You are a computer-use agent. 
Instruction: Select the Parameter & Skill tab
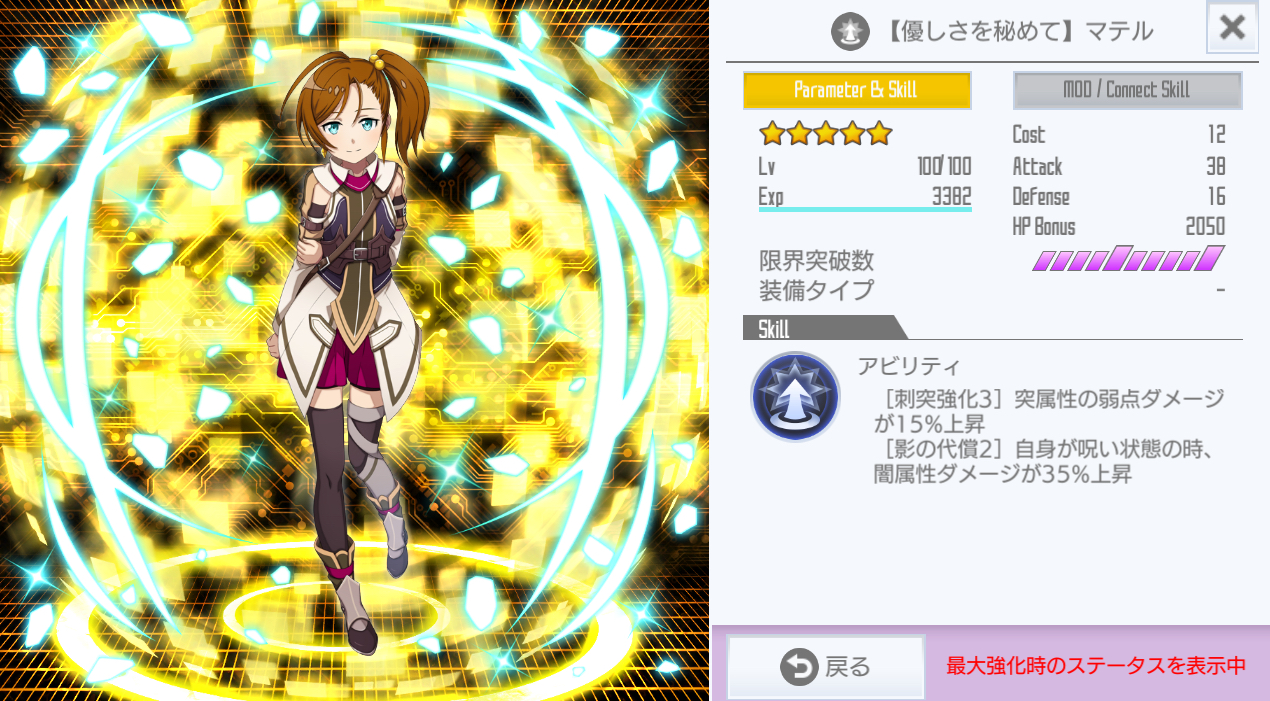[857, 90]
